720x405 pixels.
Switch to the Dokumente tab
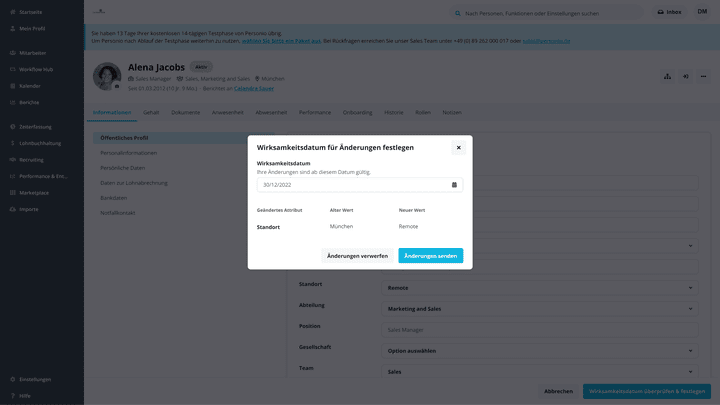185,112
